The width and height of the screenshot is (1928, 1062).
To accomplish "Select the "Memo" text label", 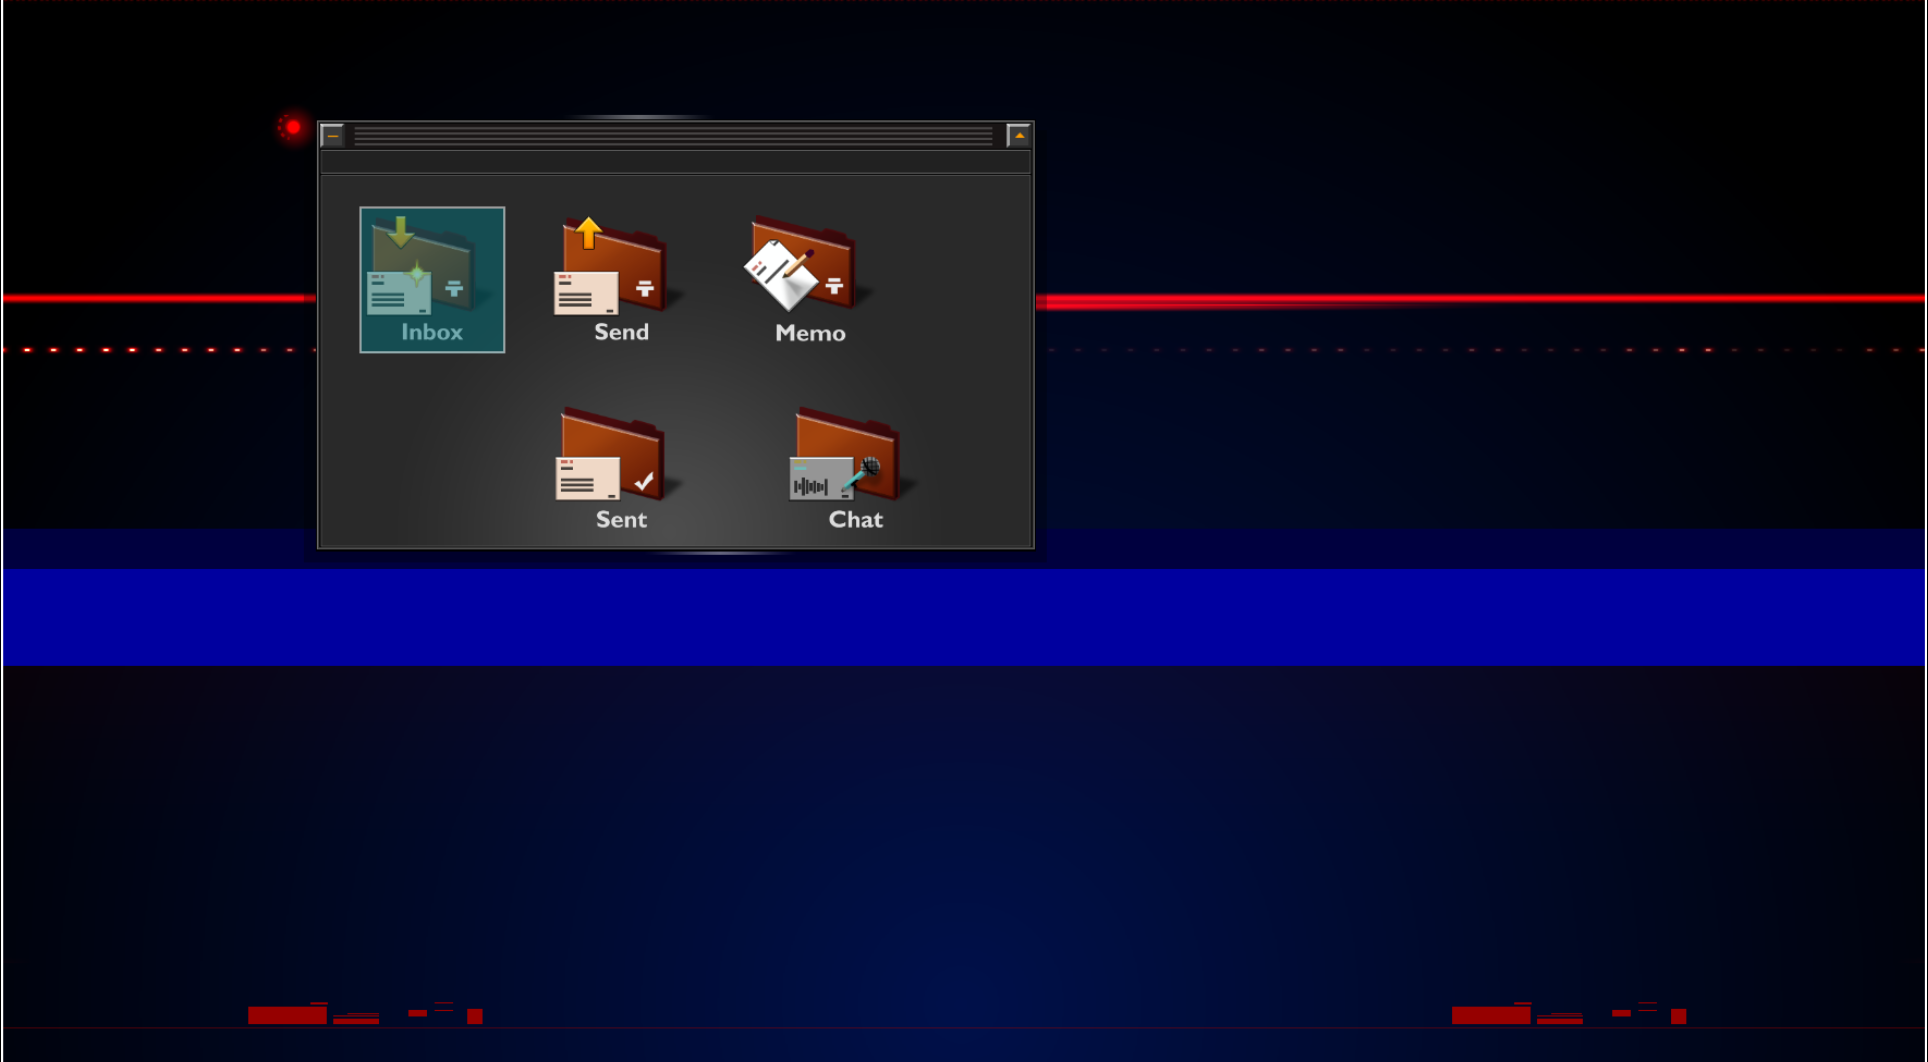I will coord(810,333).
